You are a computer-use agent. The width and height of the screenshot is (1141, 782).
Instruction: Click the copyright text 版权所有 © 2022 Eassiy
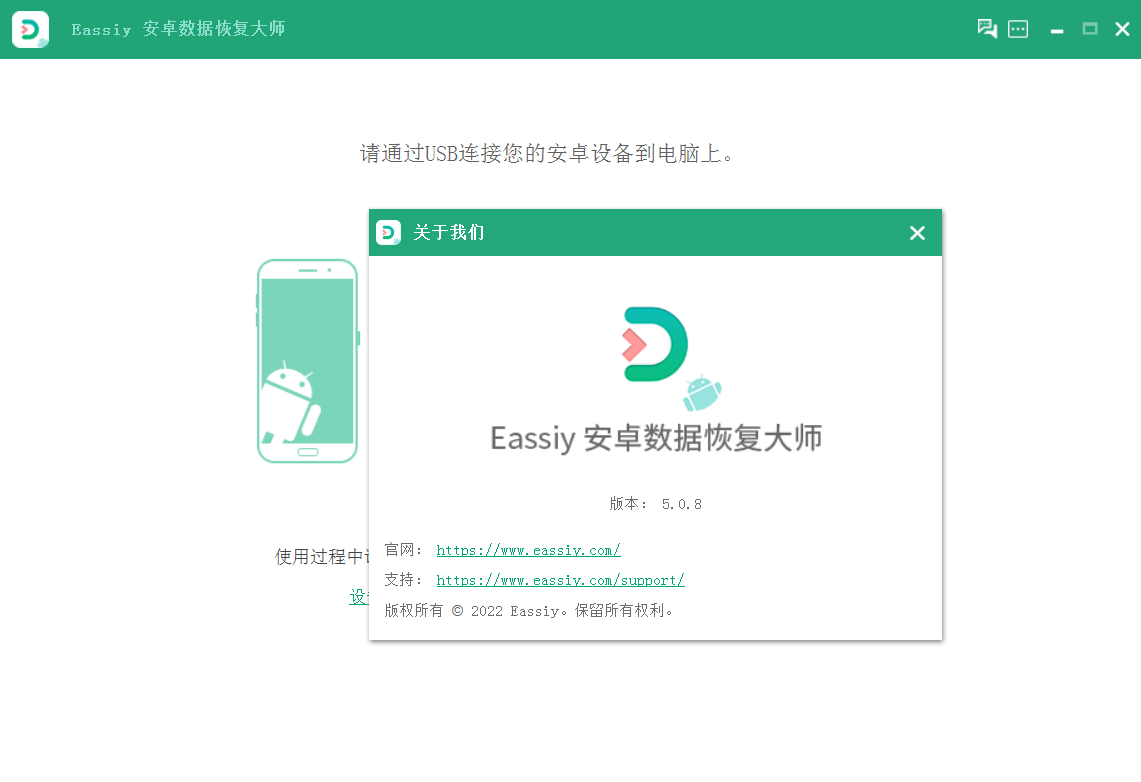528,611
